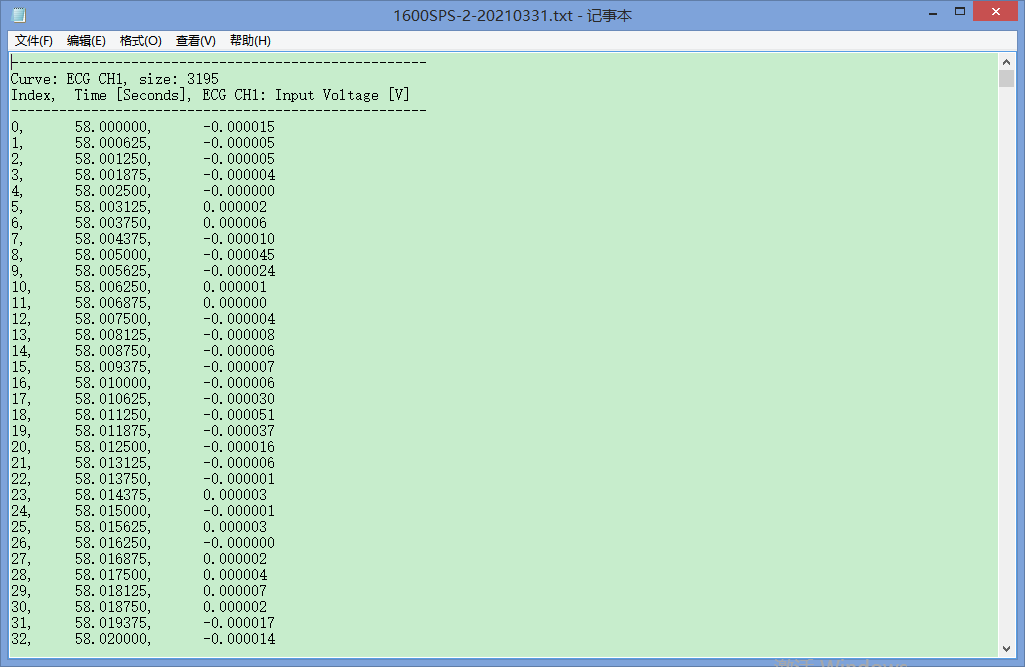Click the time value 58.008750

112,351
